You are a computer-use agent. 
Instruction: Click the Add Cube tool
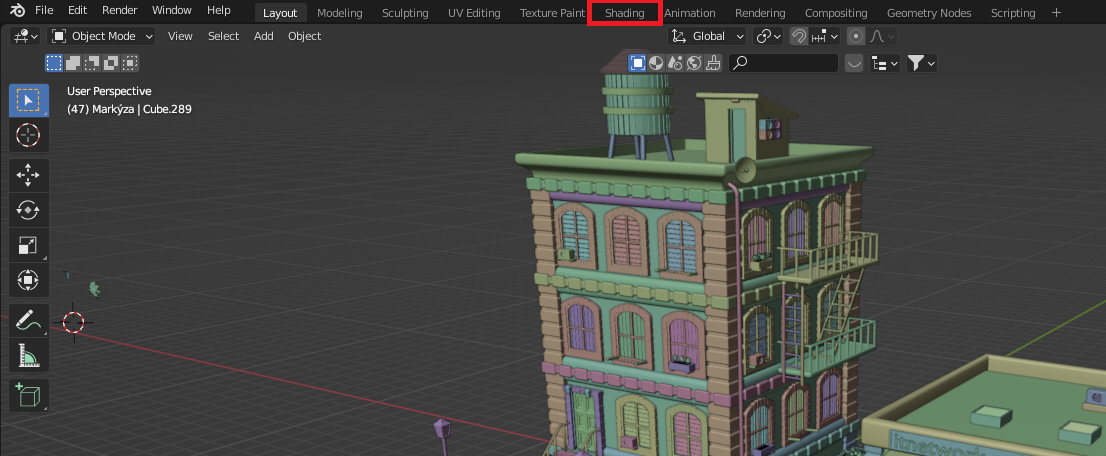pos(28,395)
